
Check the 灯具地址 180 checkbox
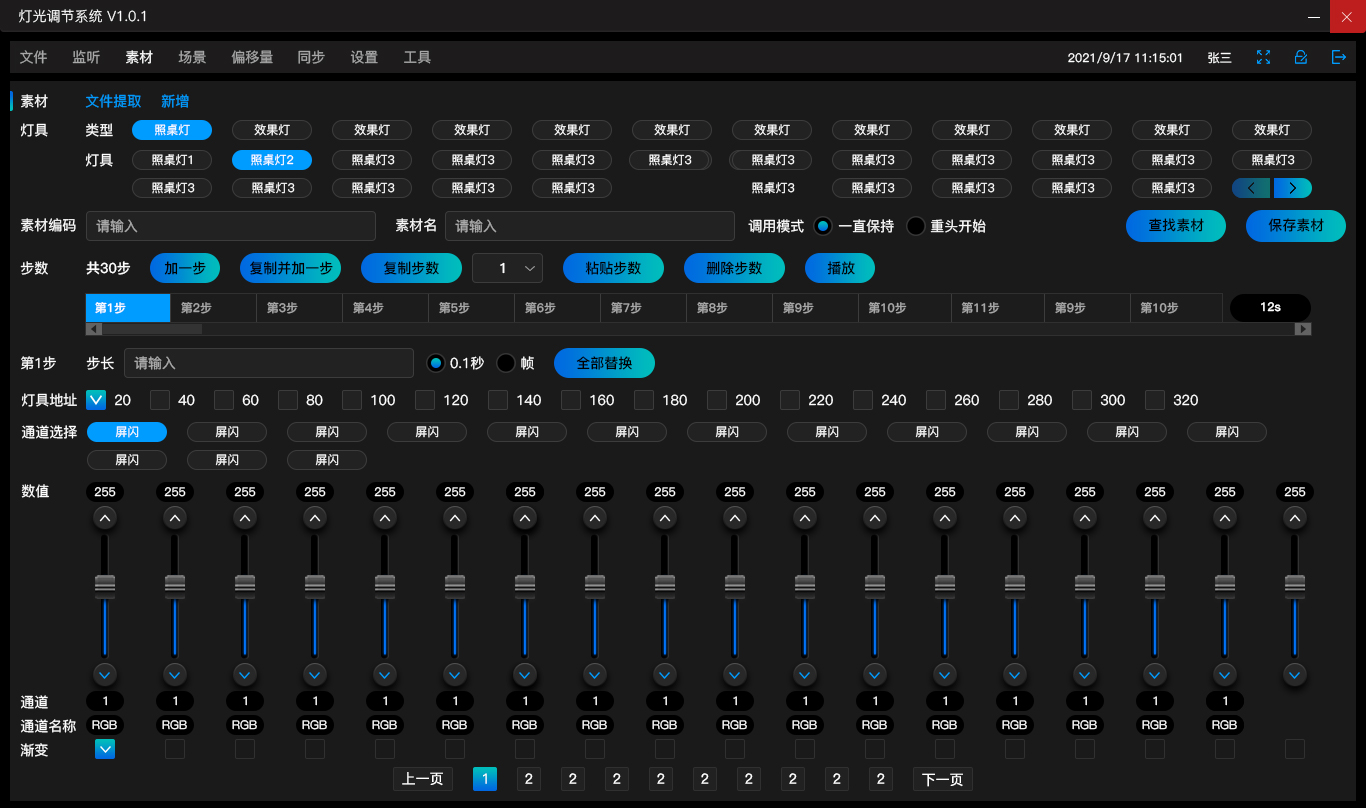click(x=644, y=400)
